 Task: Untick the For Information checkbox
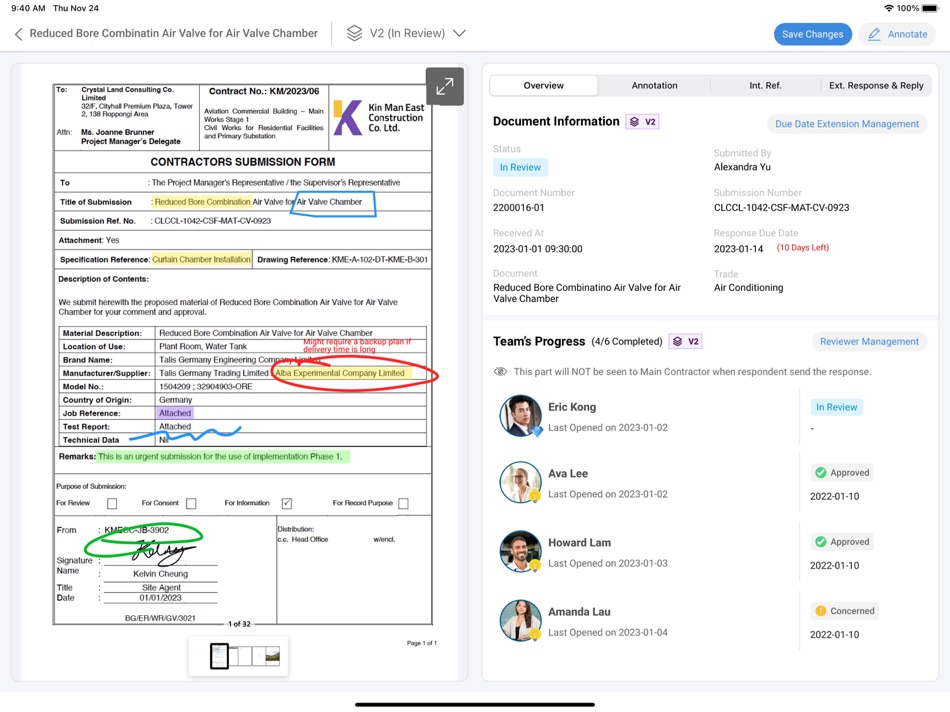[x=287, y=504]
